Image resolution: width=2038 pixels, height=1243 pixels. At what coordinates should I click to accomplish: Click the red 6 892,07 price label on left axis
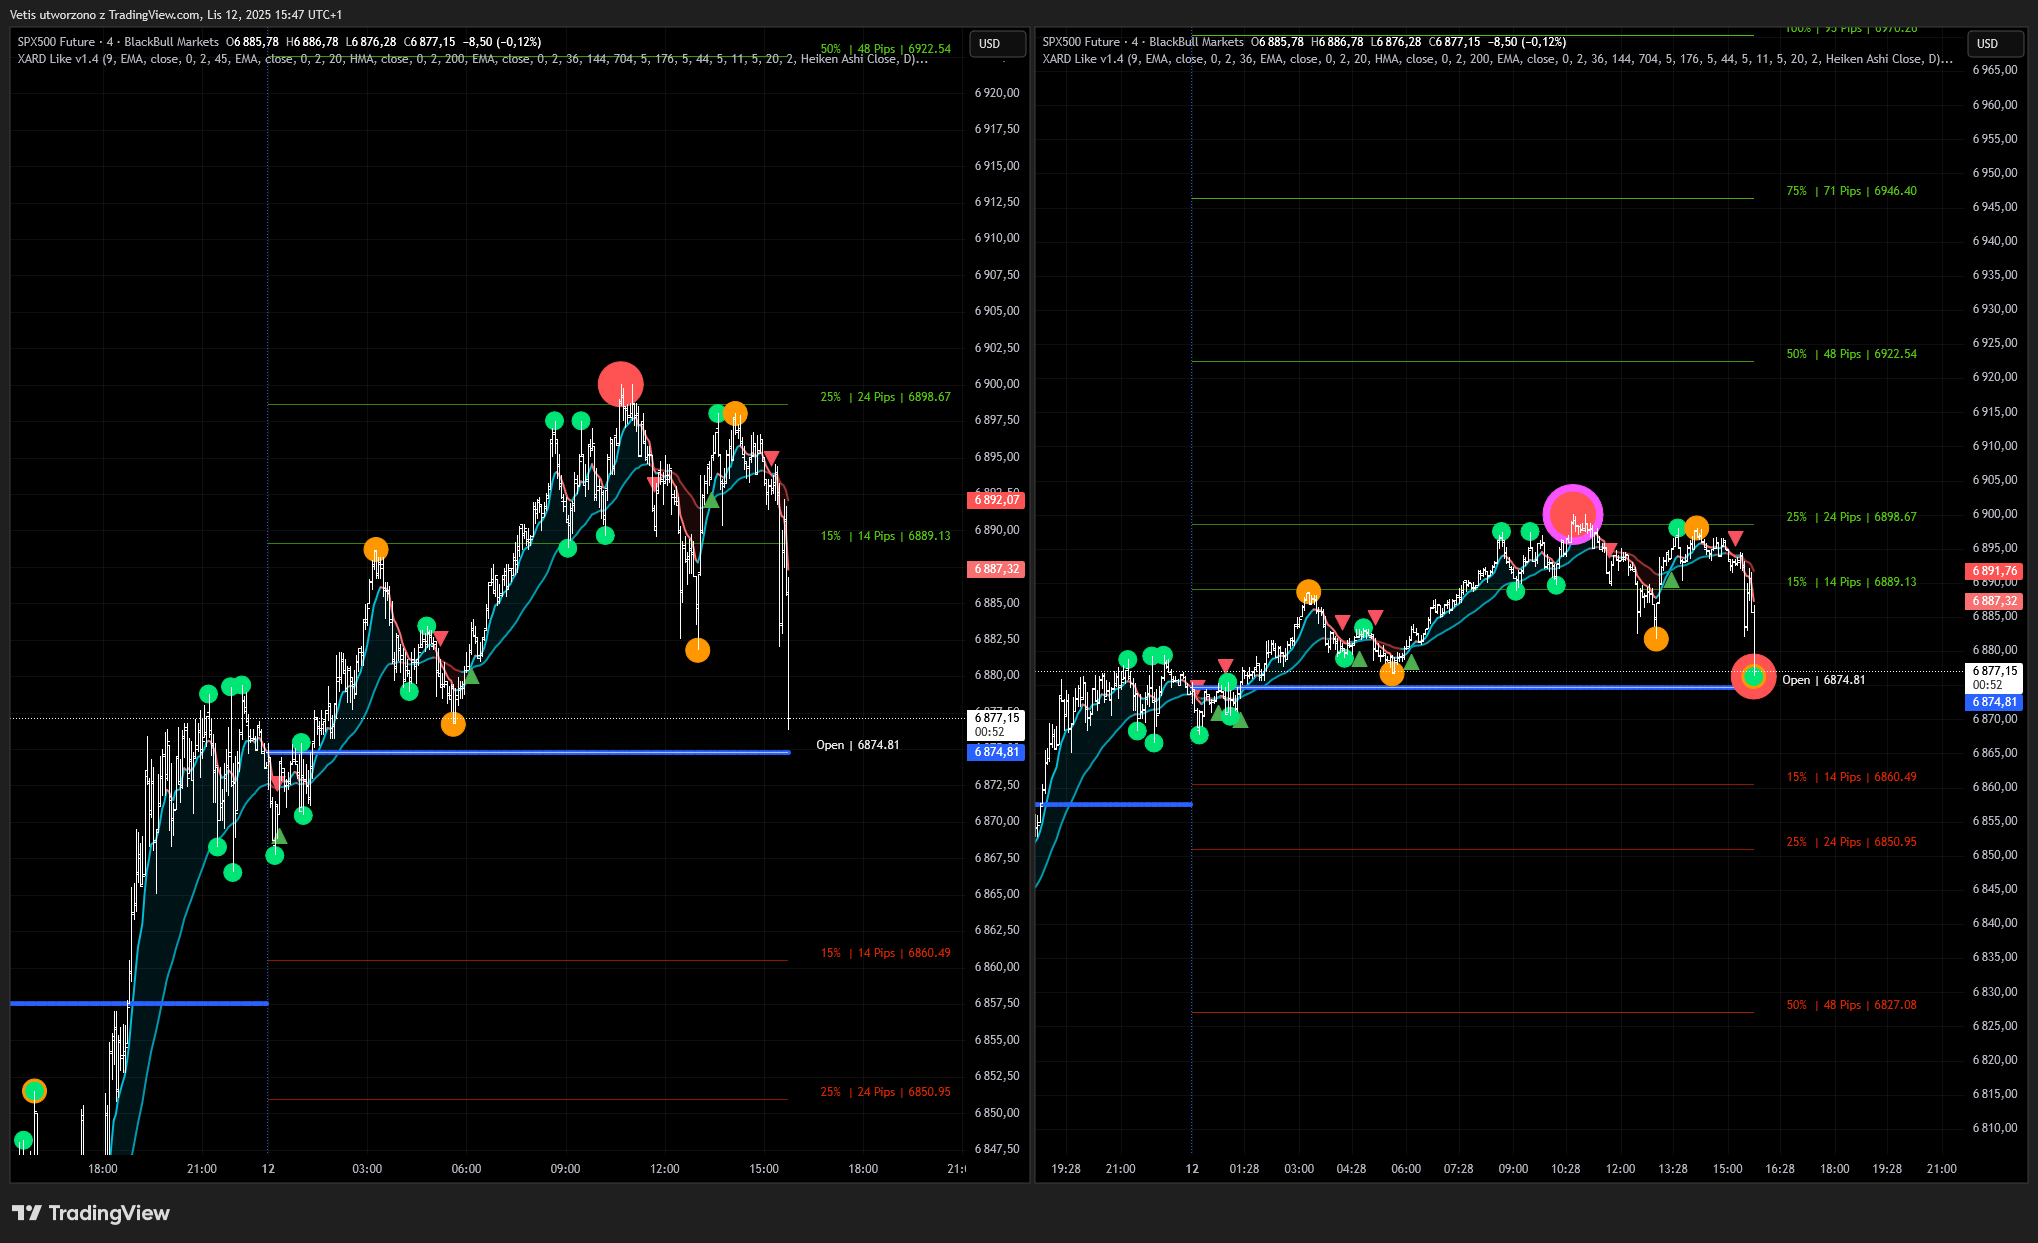996,499
